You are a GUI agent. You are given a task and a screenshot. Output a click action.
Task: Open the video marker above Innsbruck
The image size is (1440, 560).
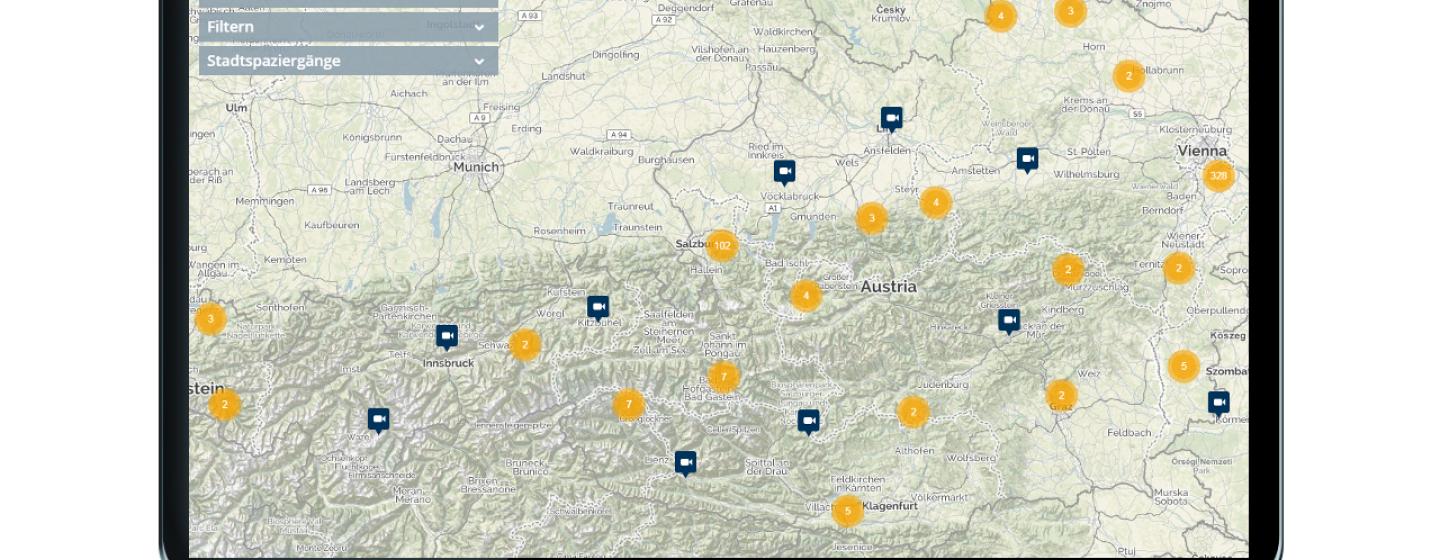[447, 337]
